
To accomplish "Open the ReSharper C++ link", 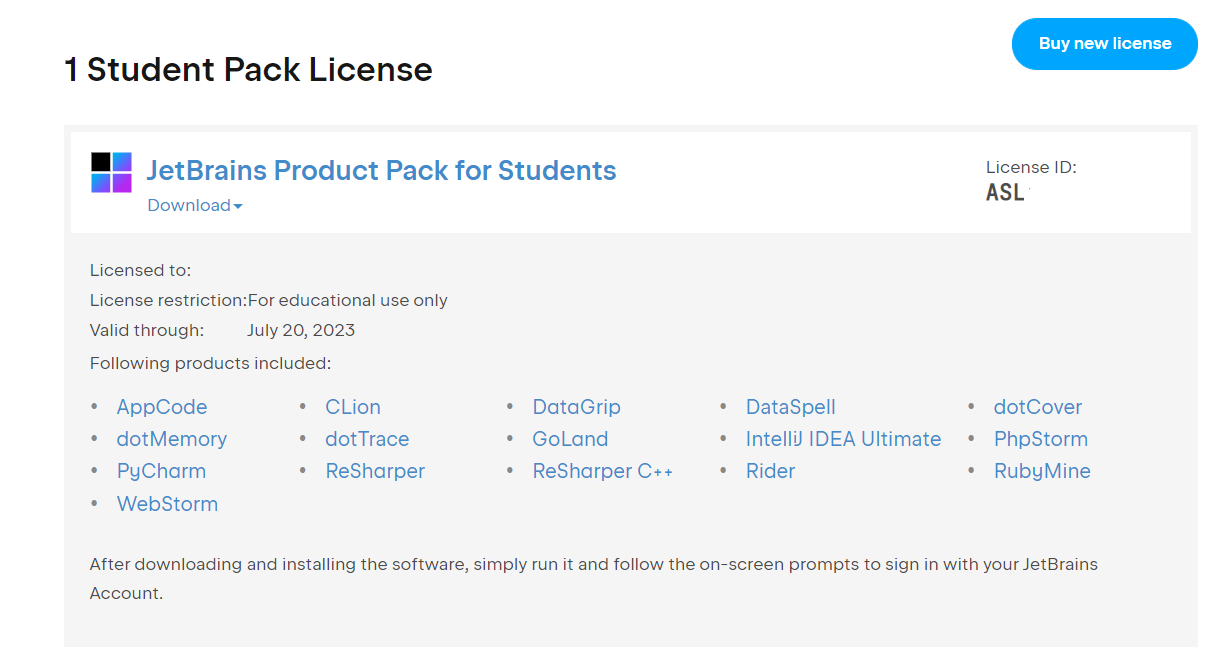I will point(602,471).
